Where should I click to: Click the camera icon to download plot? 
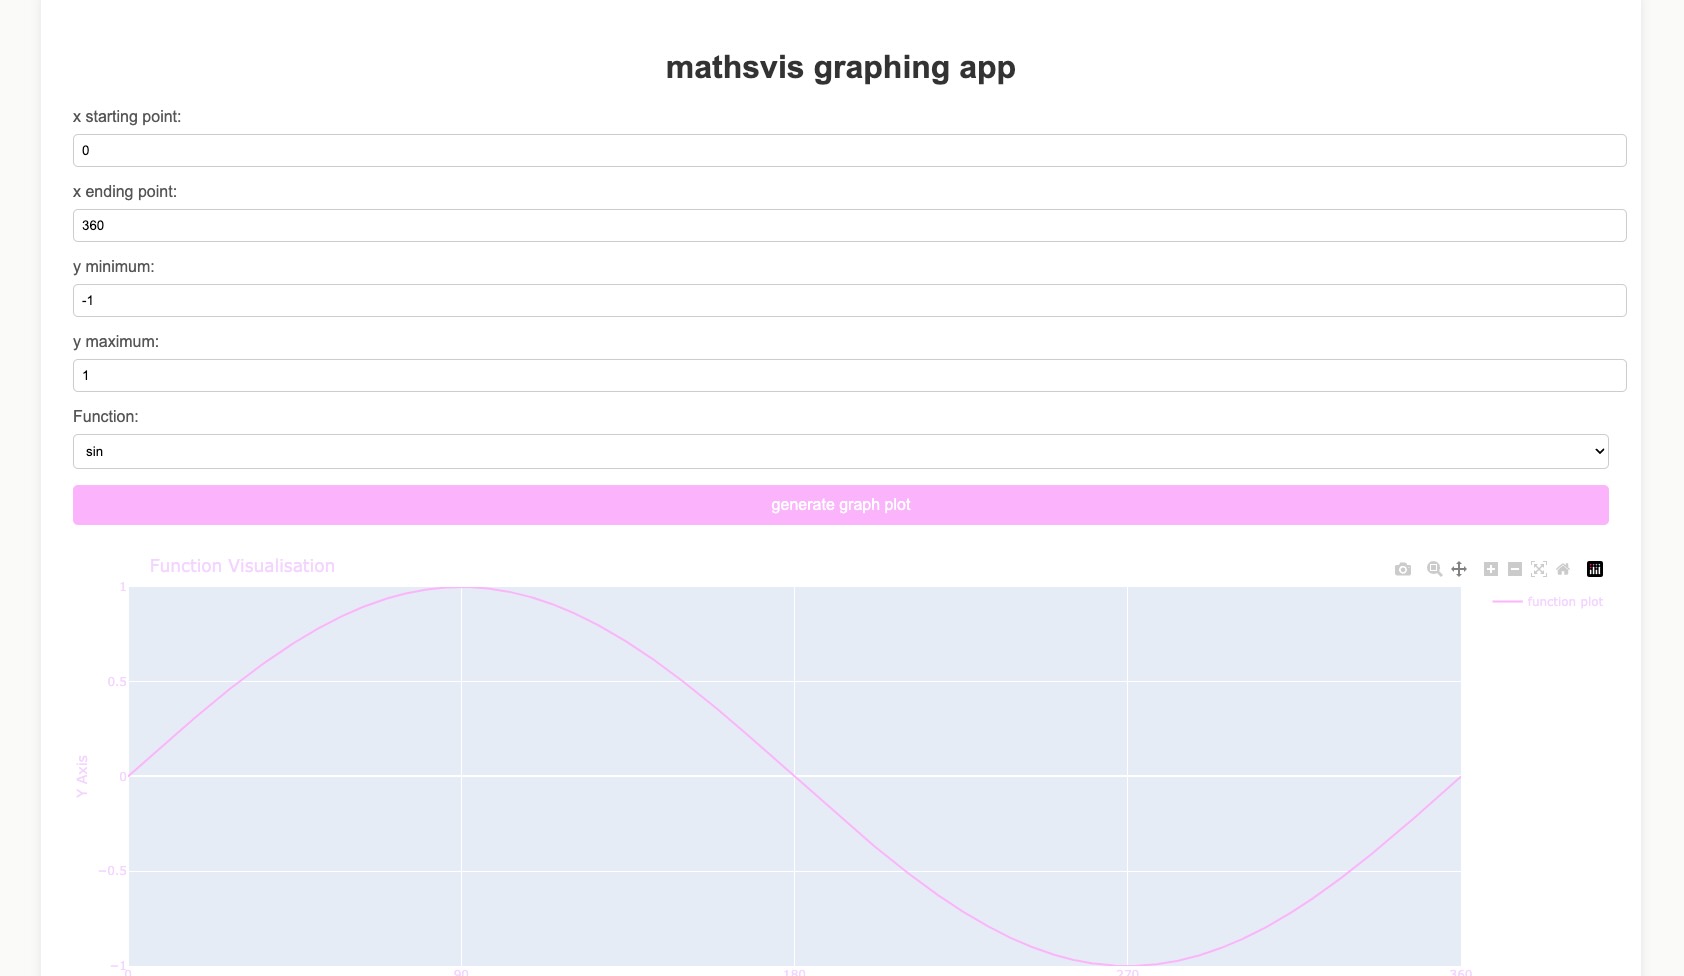pos(1403,569)
